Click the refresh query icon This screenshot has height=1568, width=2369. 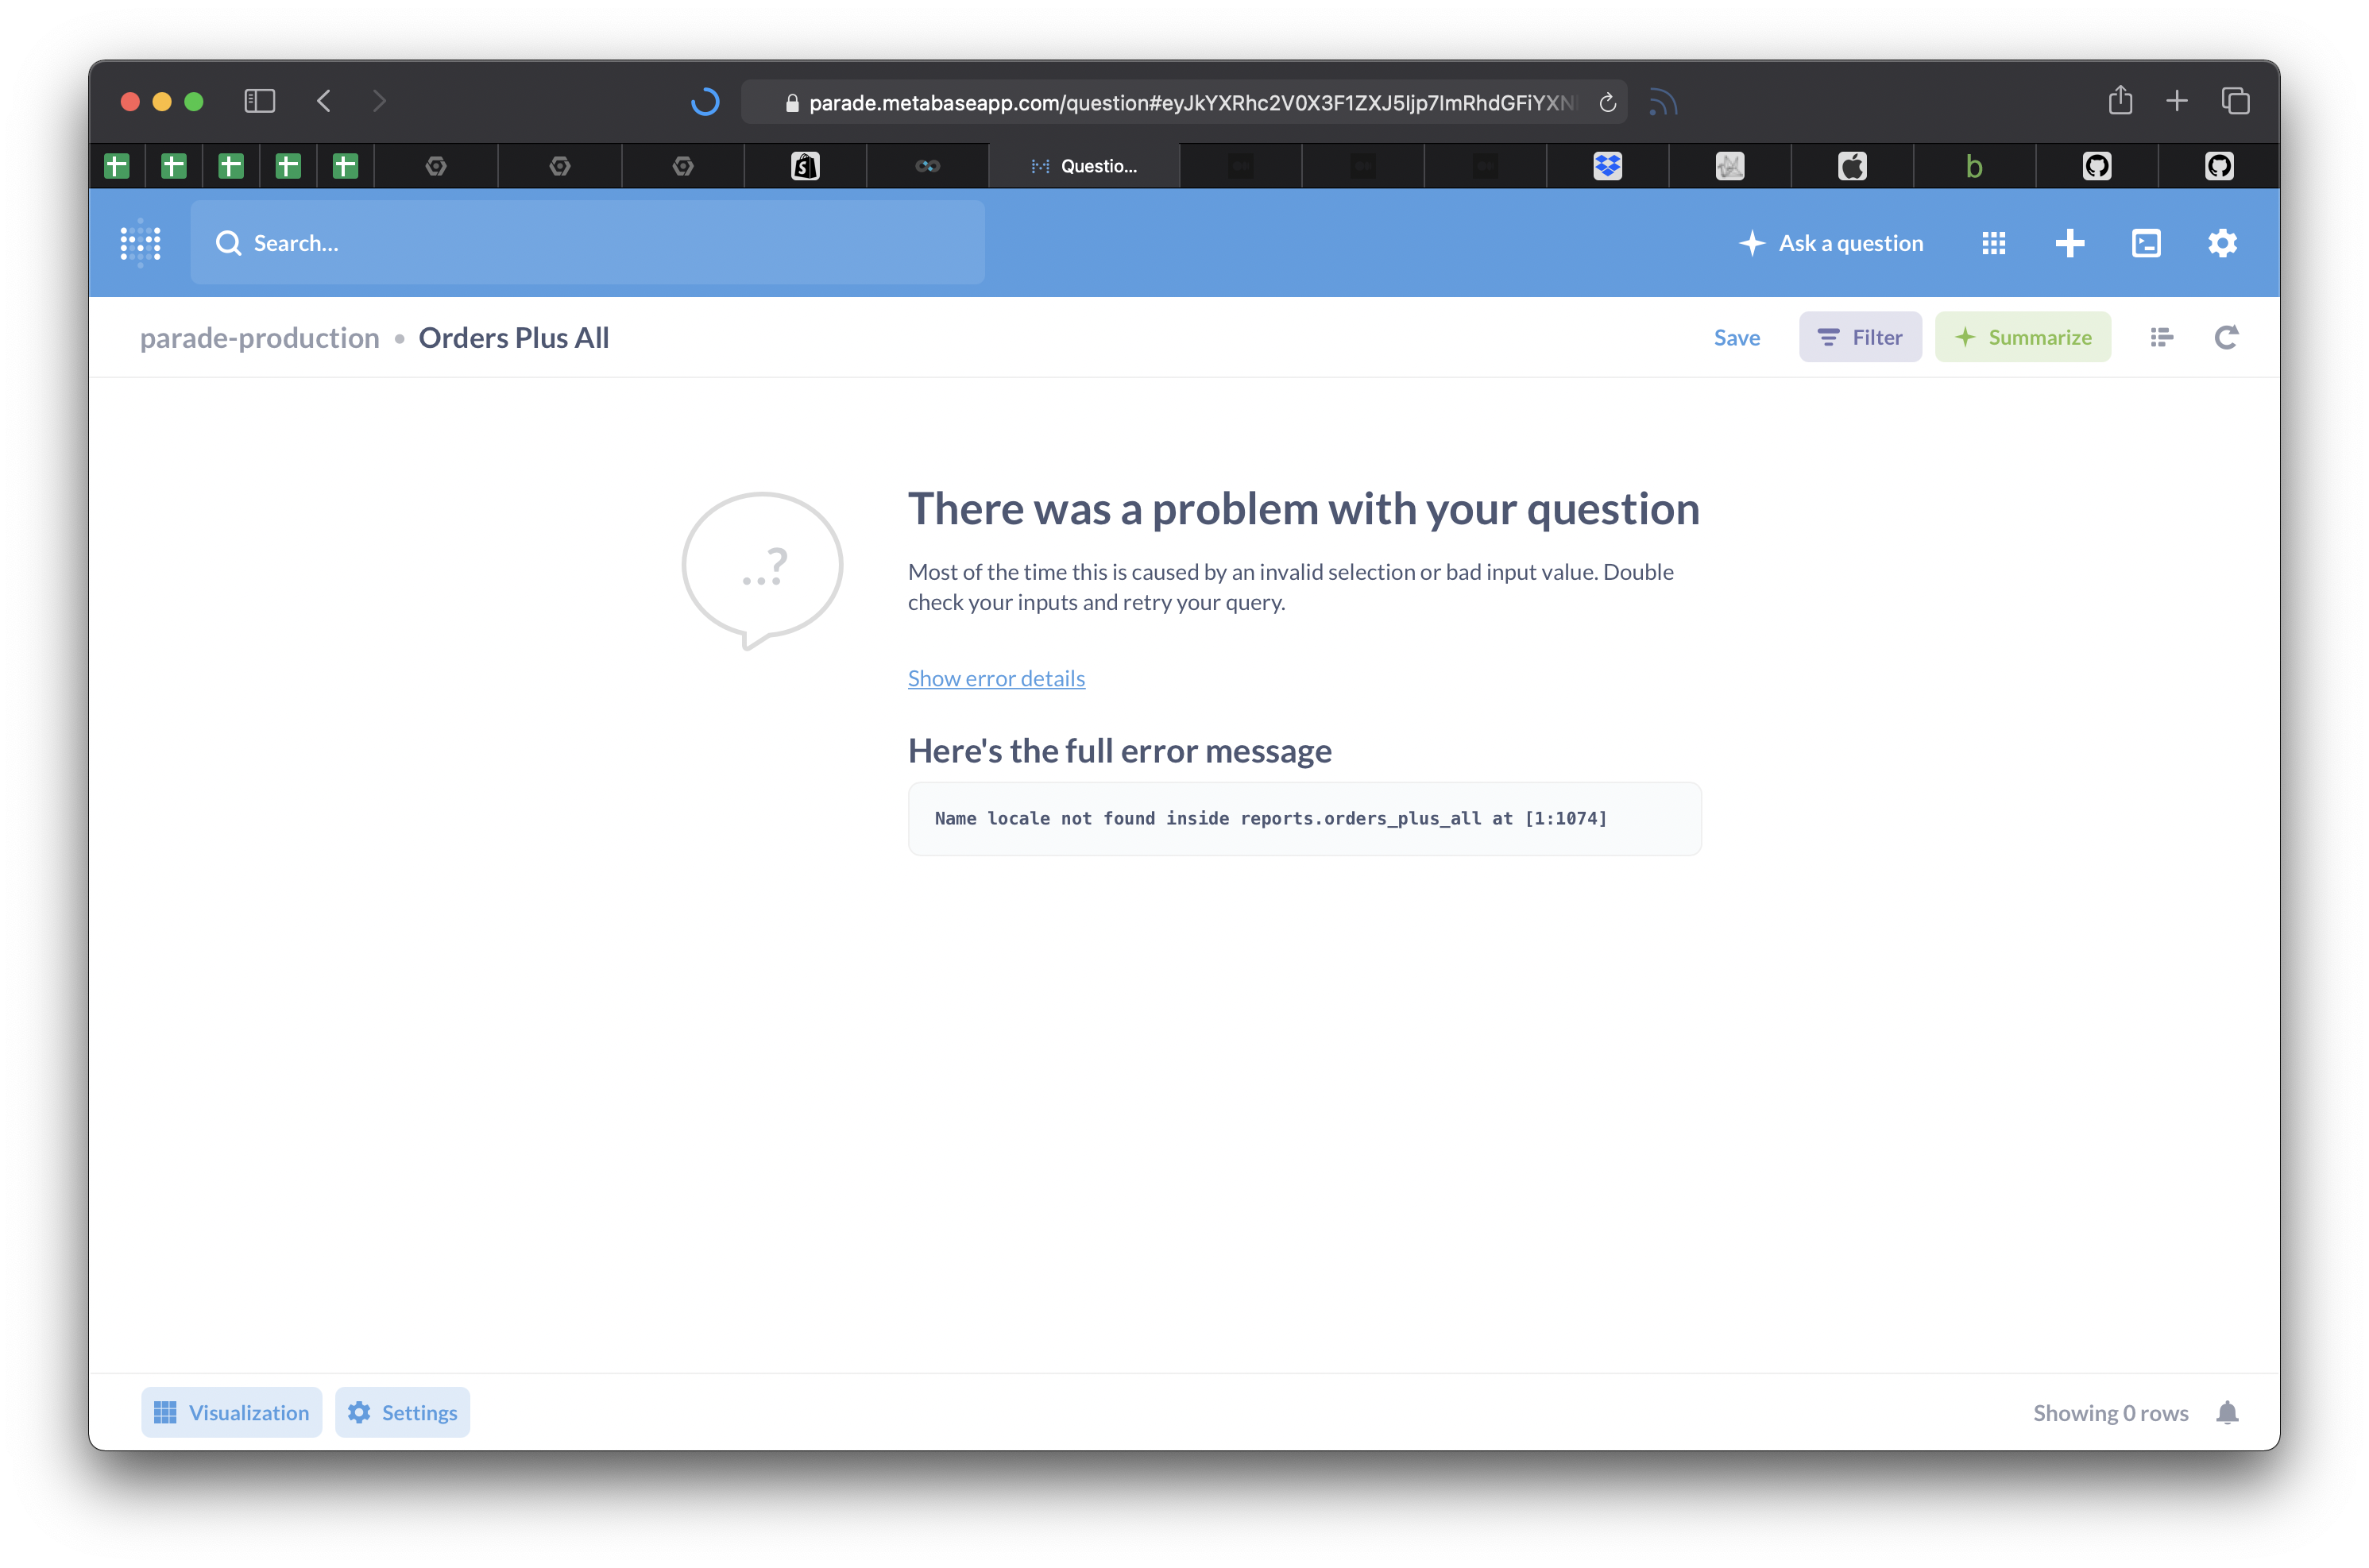pos(2225,338)
